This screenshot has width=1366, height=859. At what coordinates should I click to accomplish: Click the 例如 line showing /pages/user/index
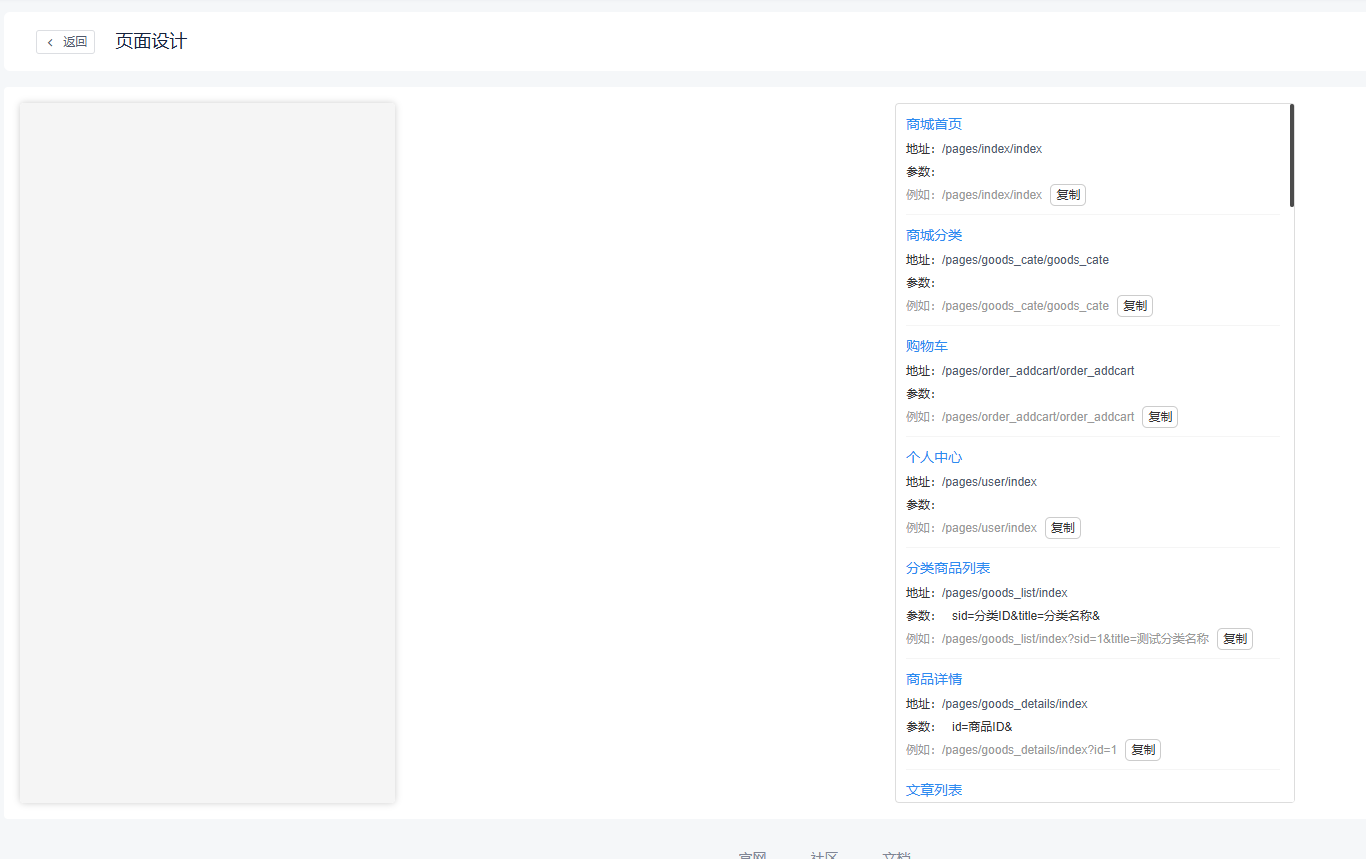(x=971, y=528)
